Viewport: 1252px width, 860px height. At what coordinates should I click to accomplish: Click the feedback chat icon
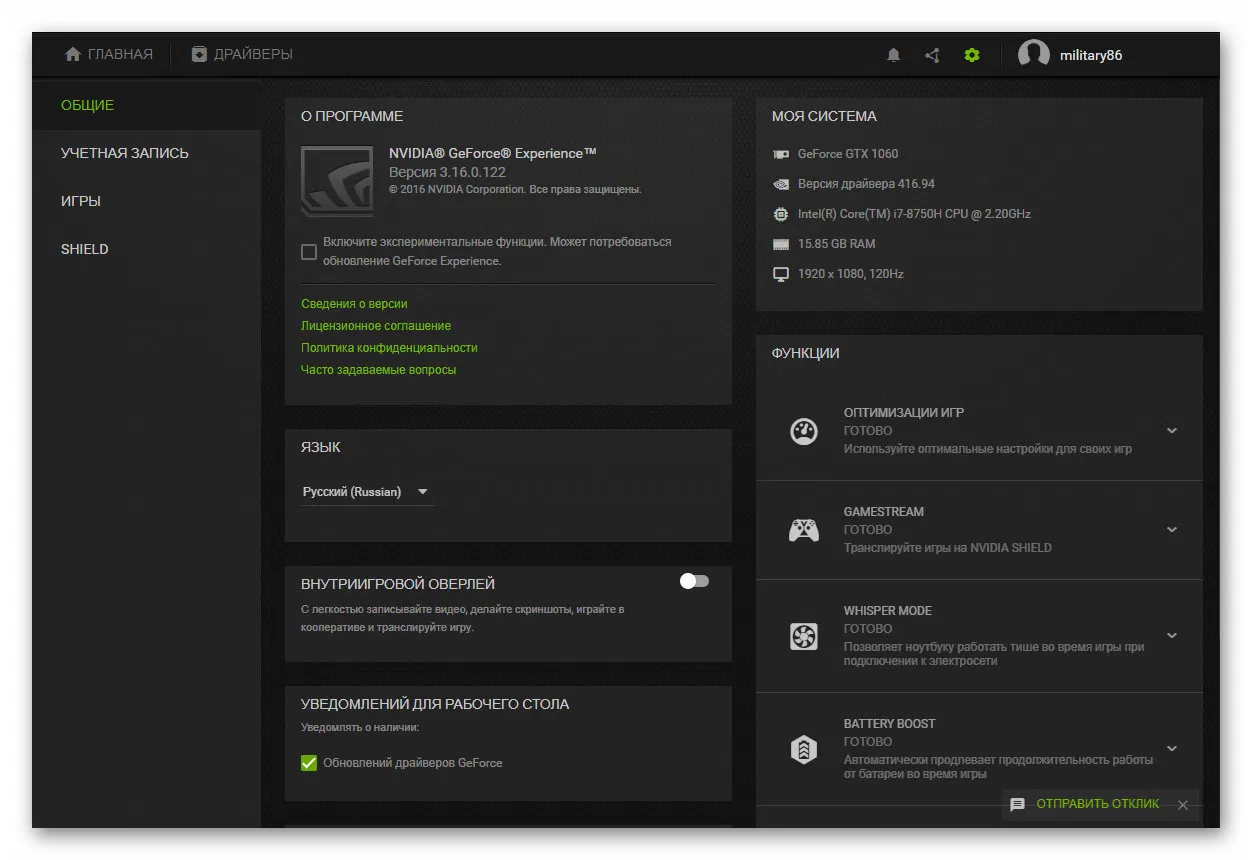click(1018, 804)
